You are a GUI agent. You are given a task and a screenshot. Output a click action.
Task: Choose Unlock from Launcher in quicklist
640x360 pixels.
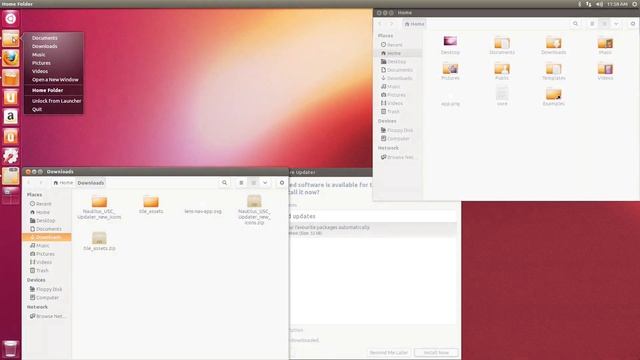[56, 101]
